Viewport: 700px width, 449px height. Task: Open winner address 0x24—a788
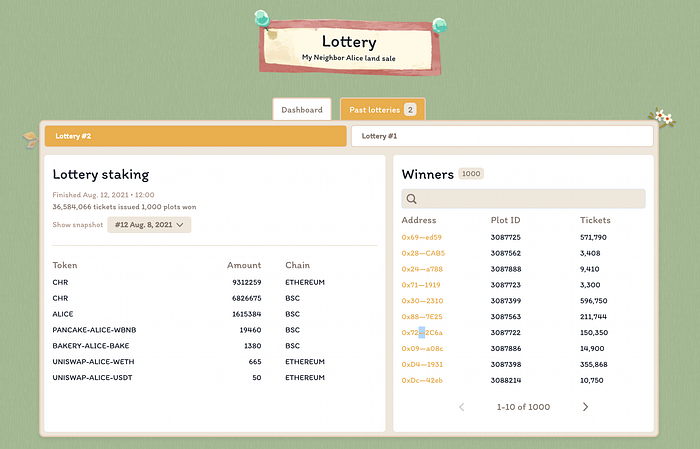point(422,269)
